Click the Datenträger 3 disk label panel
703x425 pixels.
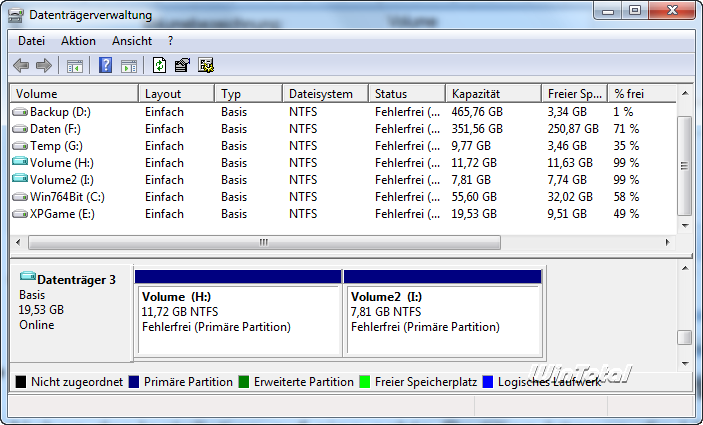coord(71,313)
